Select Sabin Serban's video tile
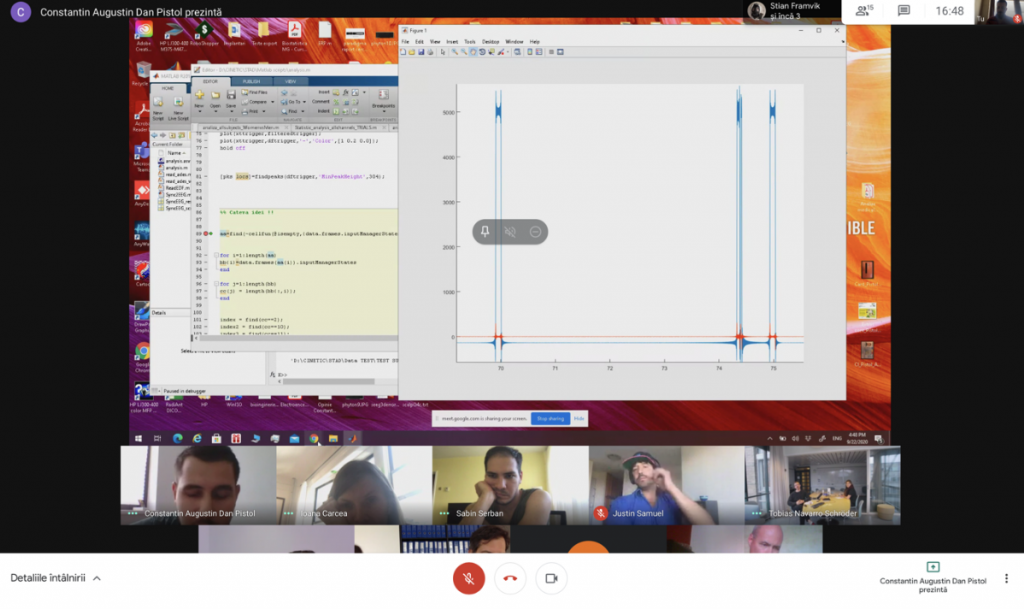This screenshot has width=1024, height=609. pos(510,485)
